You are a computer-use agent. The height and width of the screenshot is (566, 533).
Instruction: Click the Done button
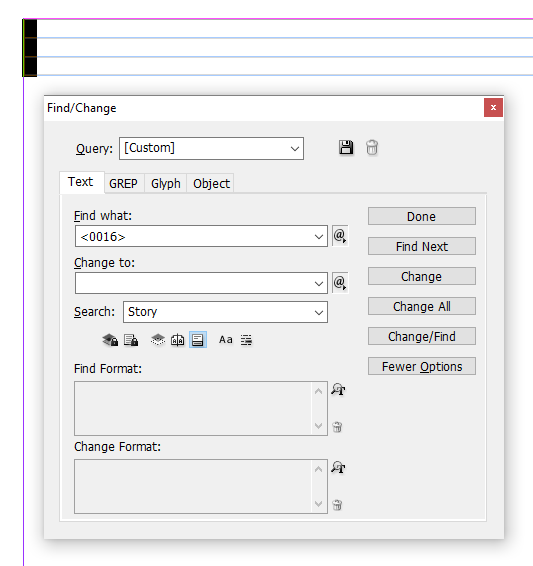click(x=422, y=216)
